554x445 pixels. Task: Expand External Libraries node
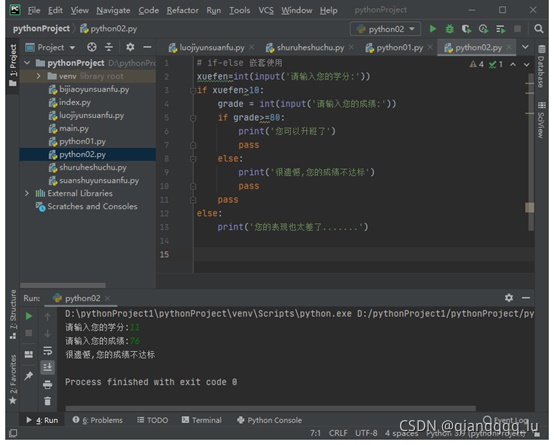pyautogui.click(x=27, y=193)
